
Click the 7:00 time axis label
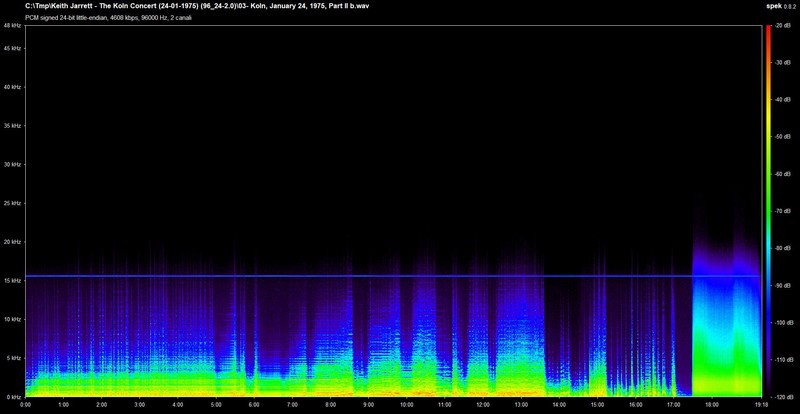point(293,404)
